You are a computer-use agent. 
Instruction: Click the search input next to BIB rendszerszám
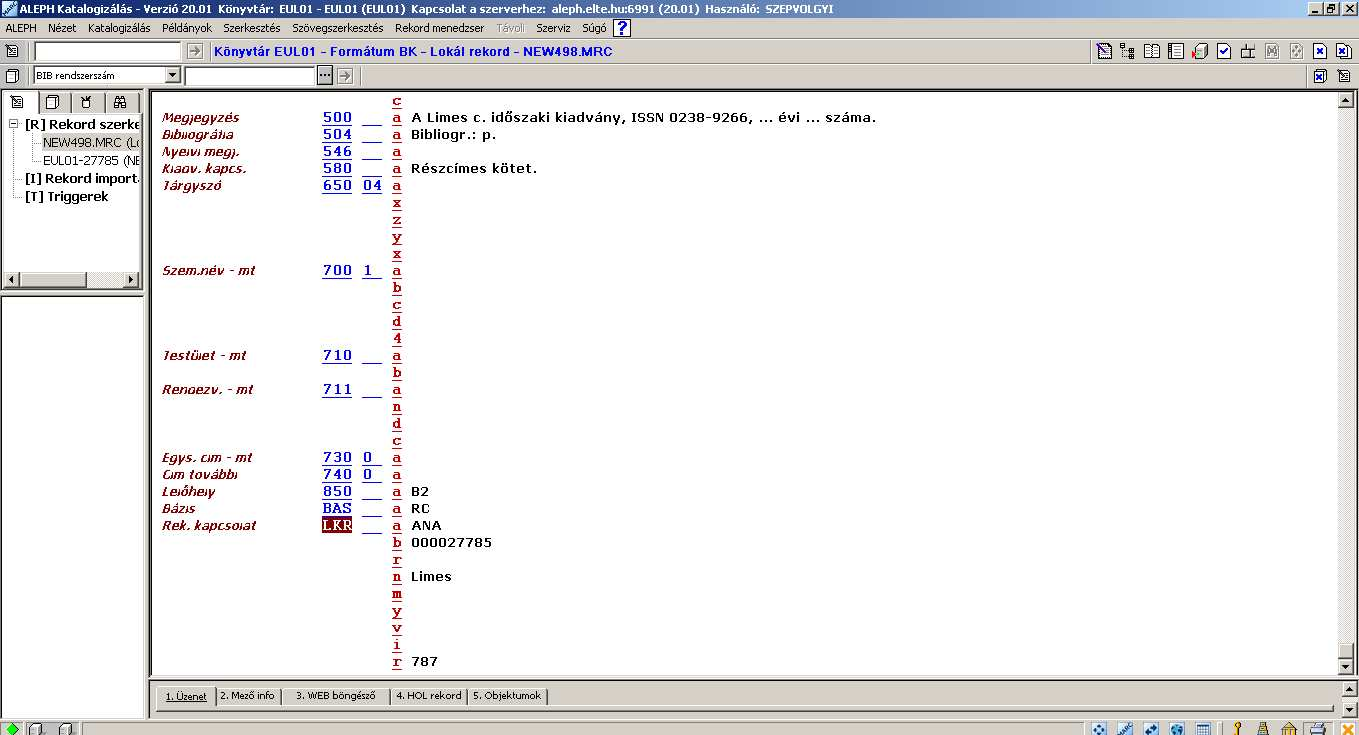coord(250,76)
